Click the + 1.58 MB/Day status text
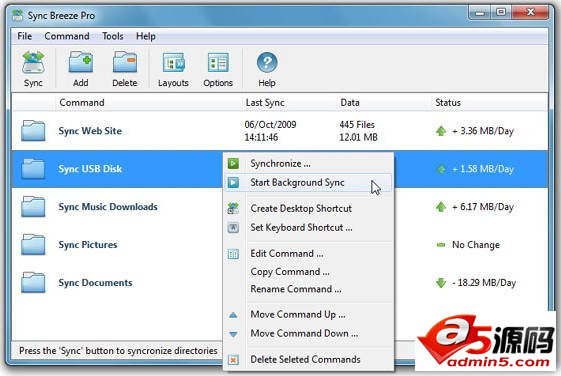 tap(483, 169)
